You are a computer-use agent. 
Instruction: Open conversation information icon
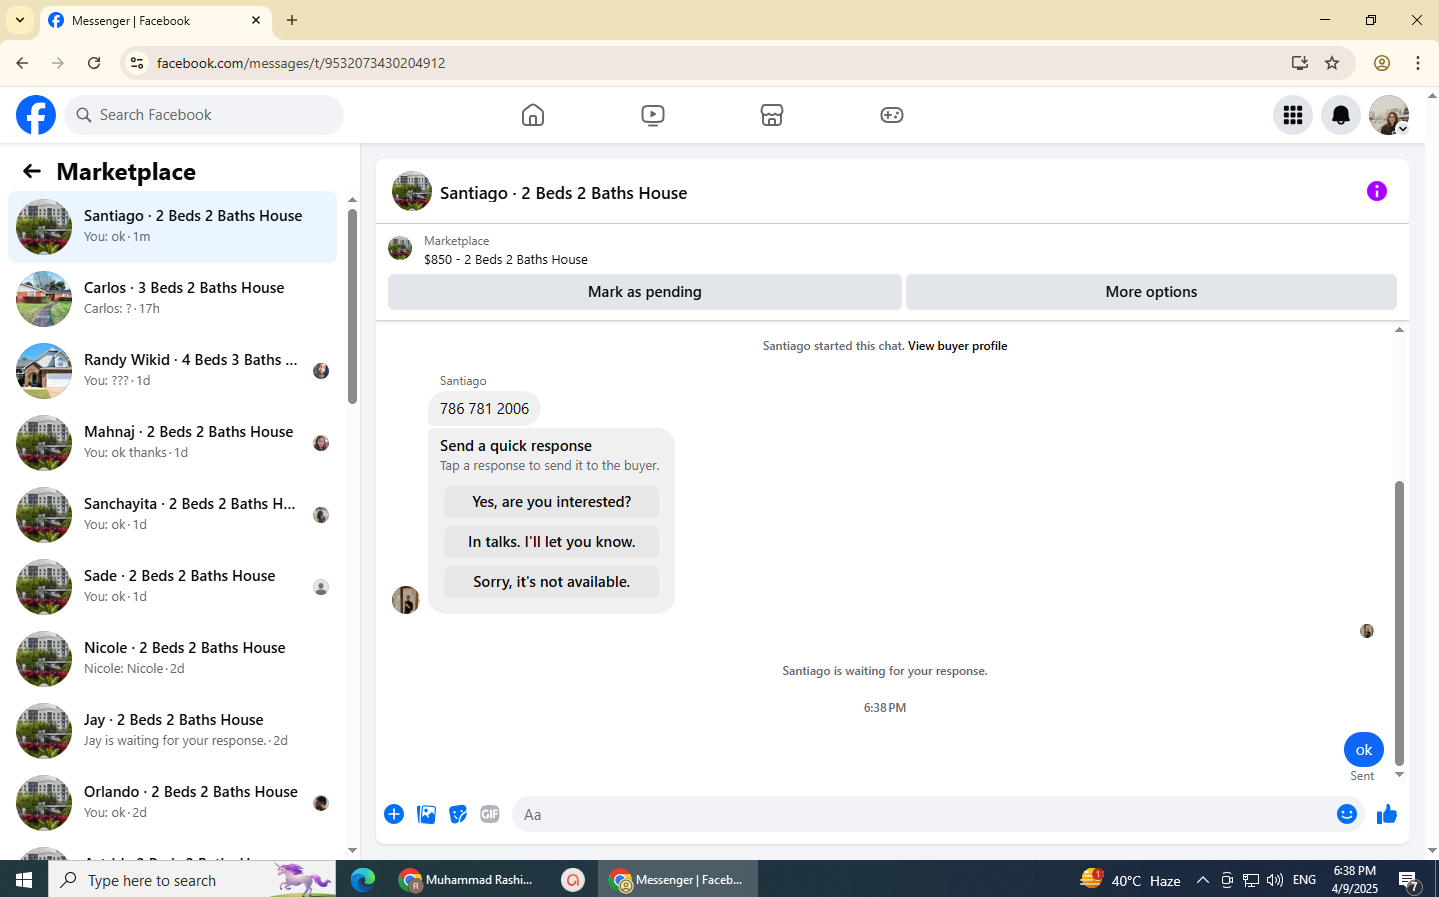[x=1377, y=191]
